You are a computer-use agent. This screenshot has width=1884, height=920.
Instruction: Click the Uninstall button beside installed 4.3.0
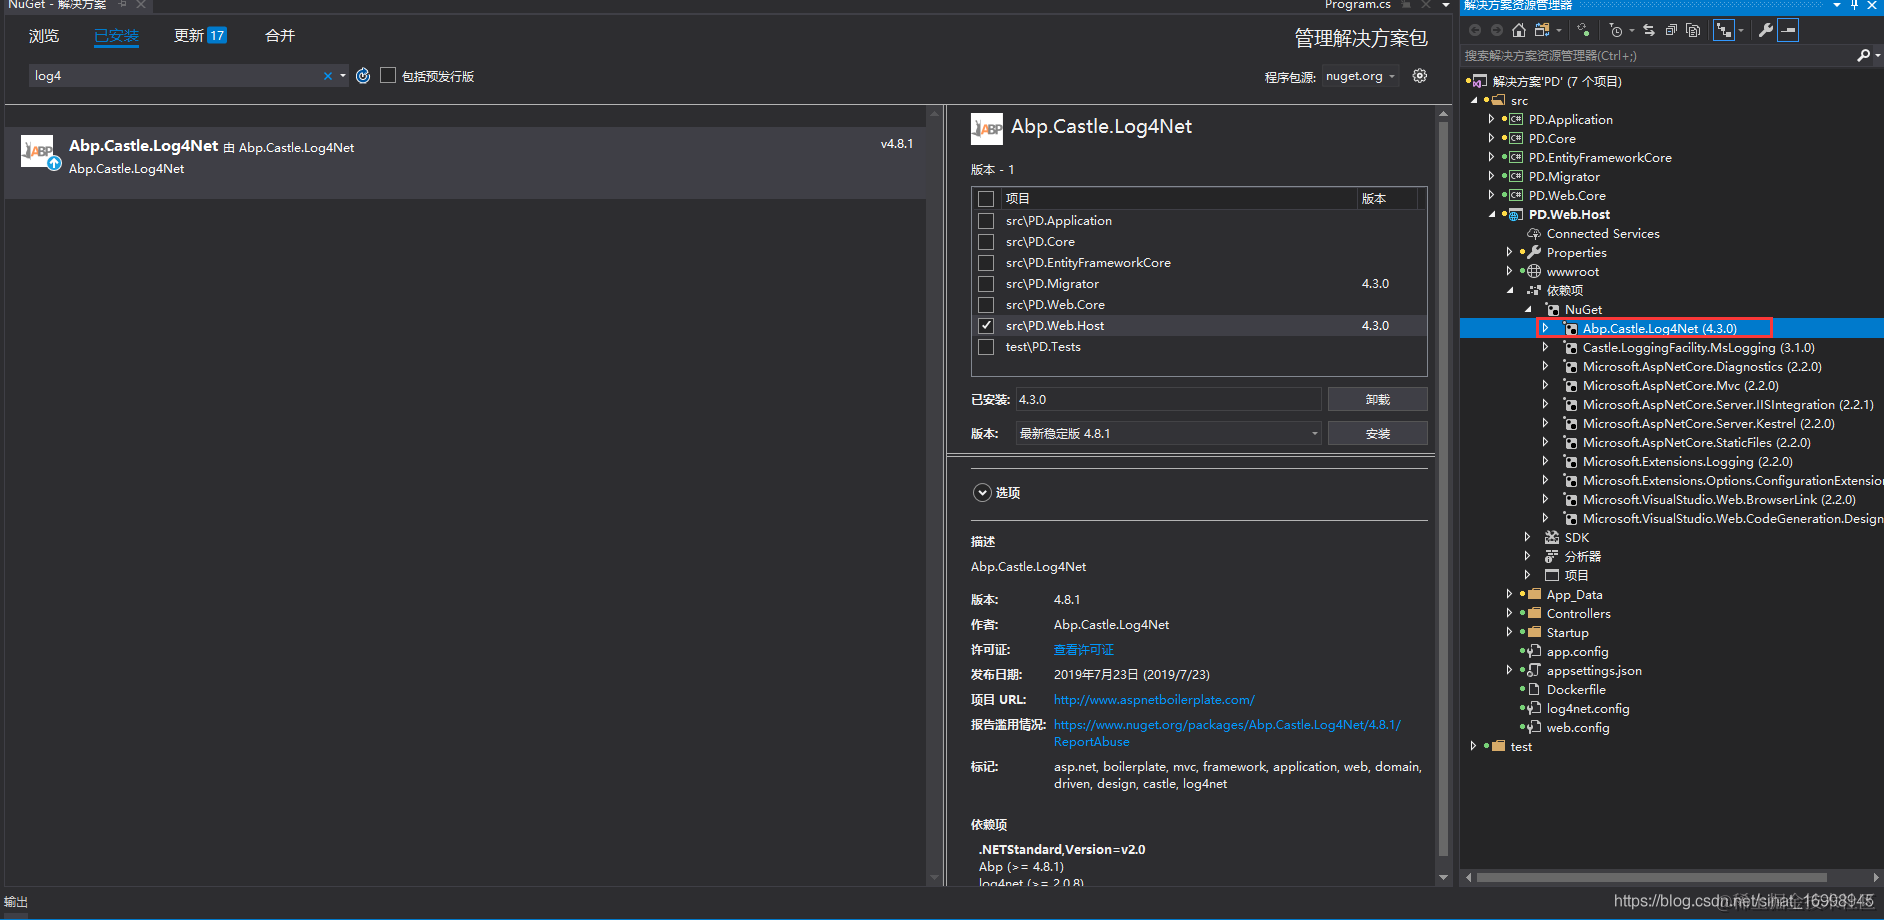pyautogui.click(x=1377, y=399)
